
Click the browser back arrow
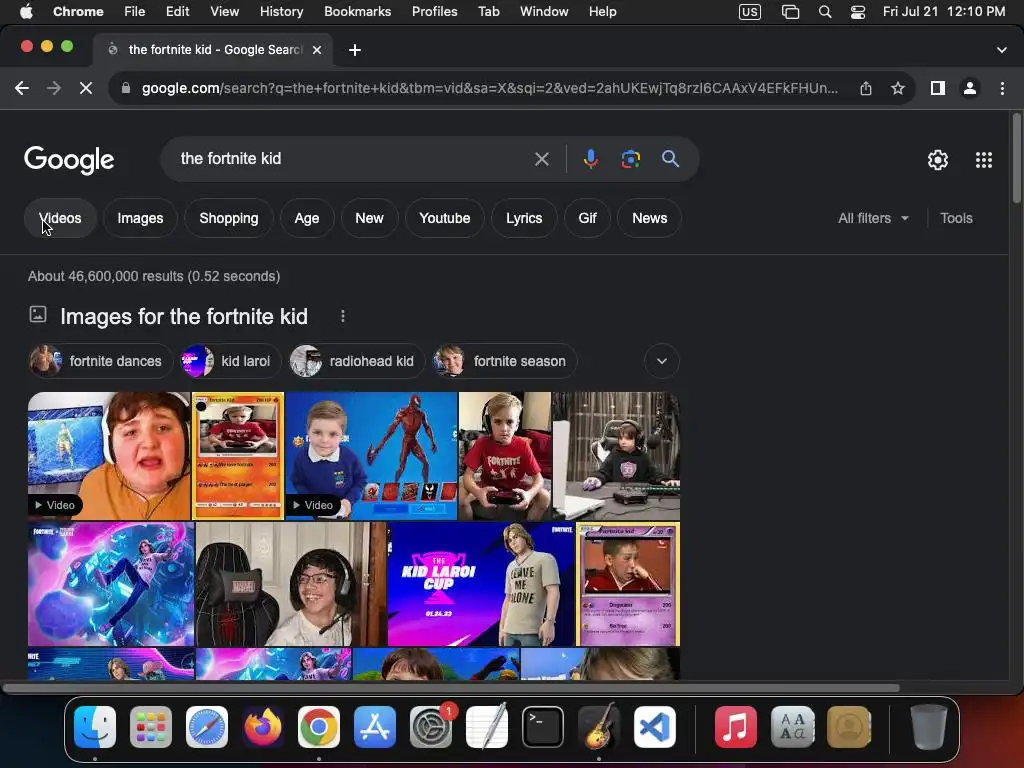click(x=22, y=88)
